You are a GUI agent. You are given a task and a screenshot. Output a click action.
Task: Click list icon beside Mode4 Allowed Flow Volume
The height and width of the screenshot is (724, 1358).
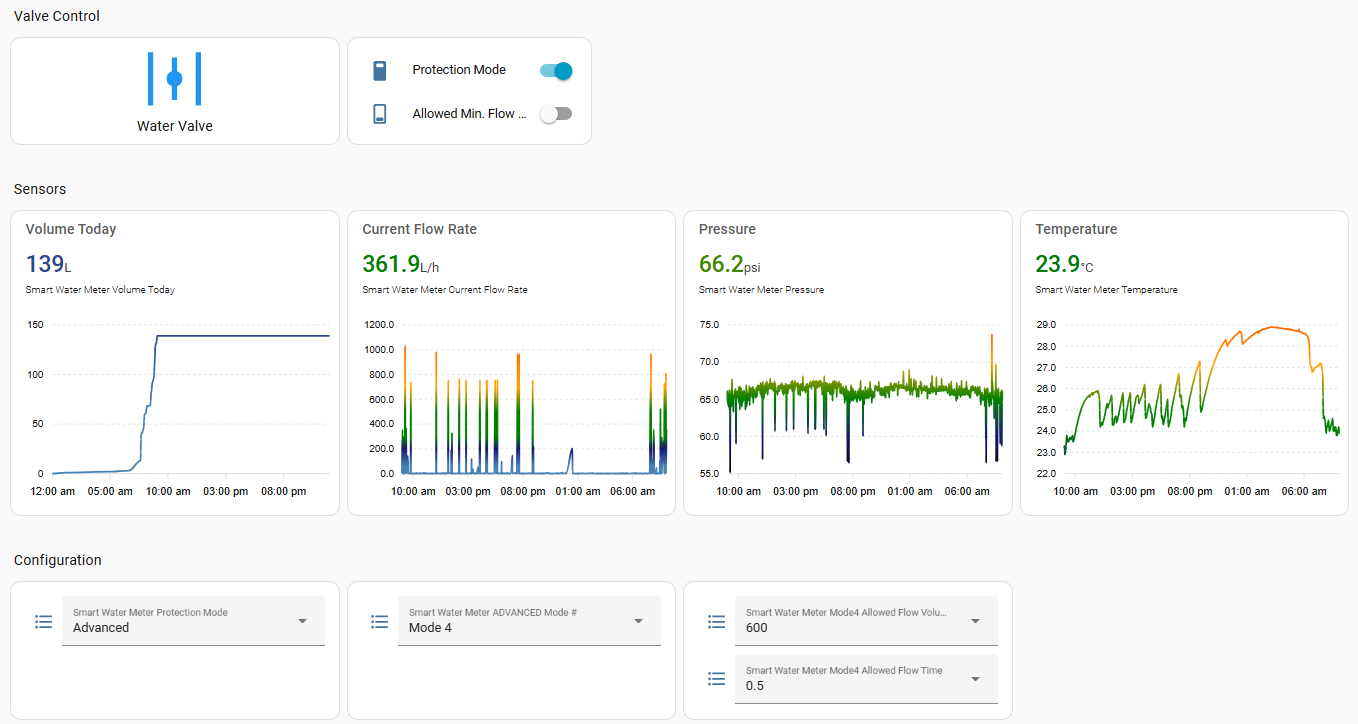716,621
